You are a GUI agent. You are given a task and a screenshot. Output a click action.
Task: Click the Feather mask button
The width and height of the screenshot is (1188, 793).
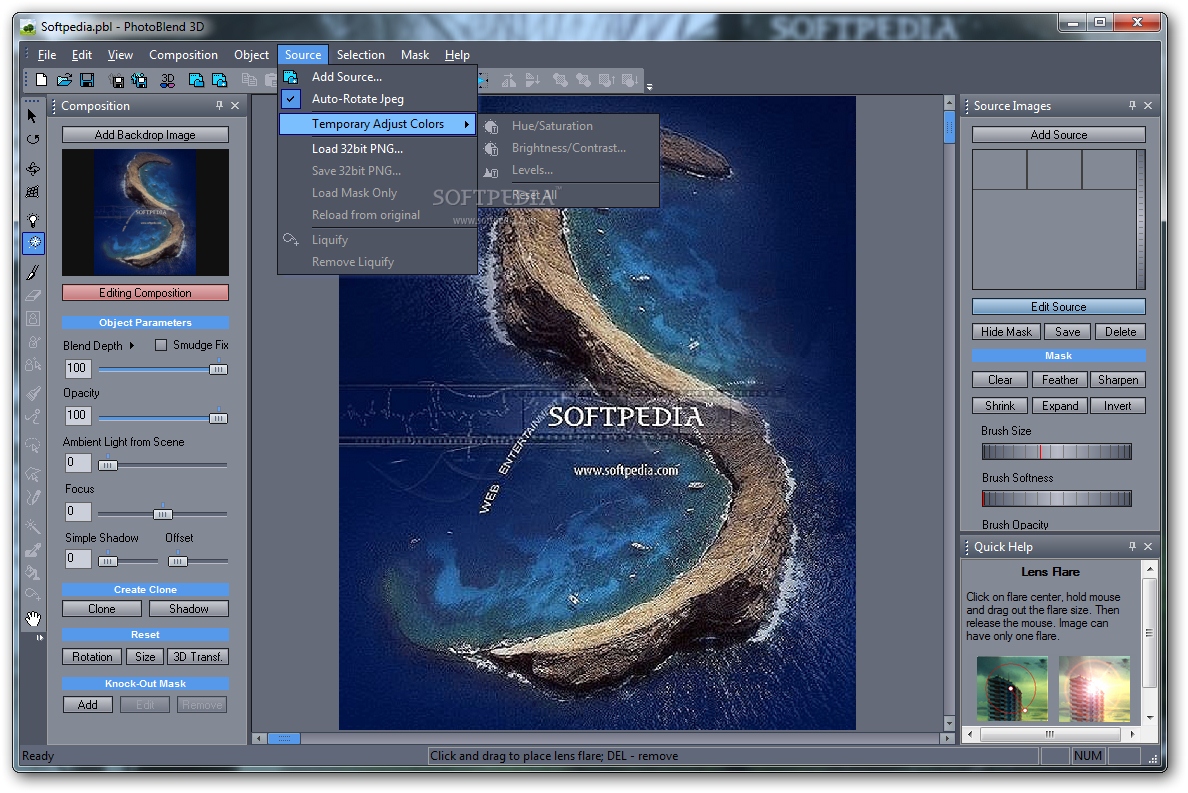pyautogui.click(x=1060, y=380)
